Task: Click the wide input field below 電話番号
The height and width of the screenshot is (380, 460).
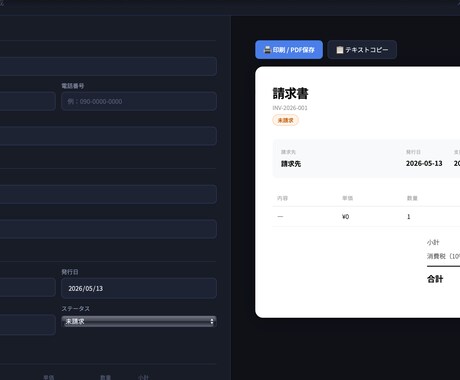Action: 108,136
